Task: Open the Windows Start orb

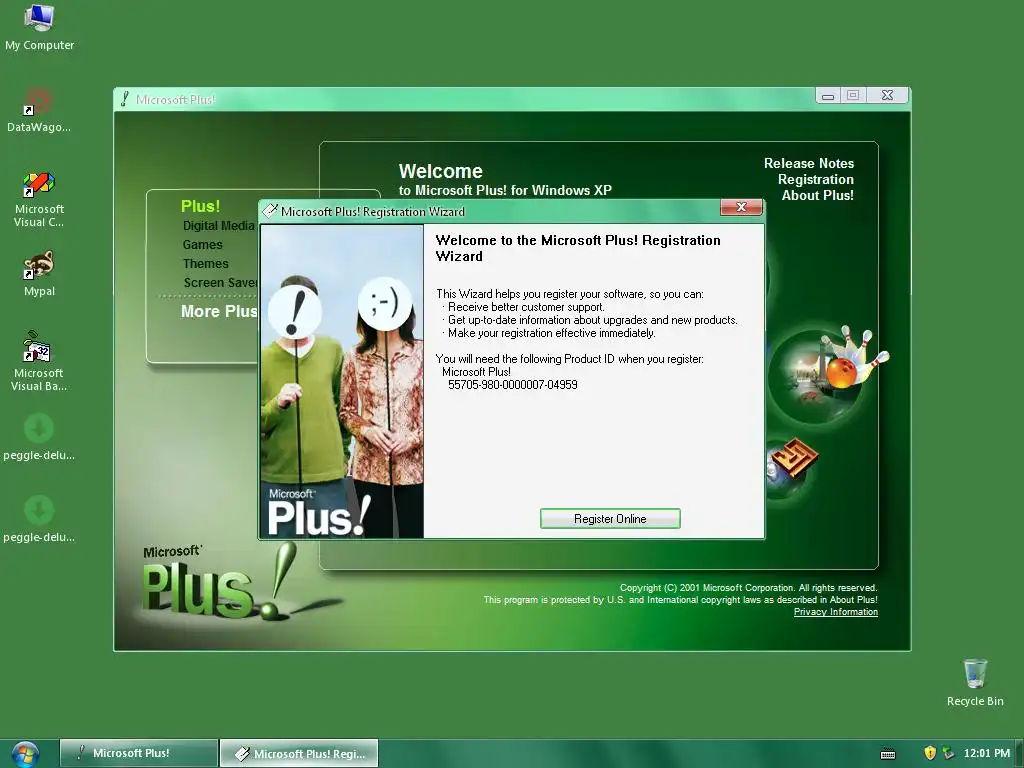Action: coord(25,754)
